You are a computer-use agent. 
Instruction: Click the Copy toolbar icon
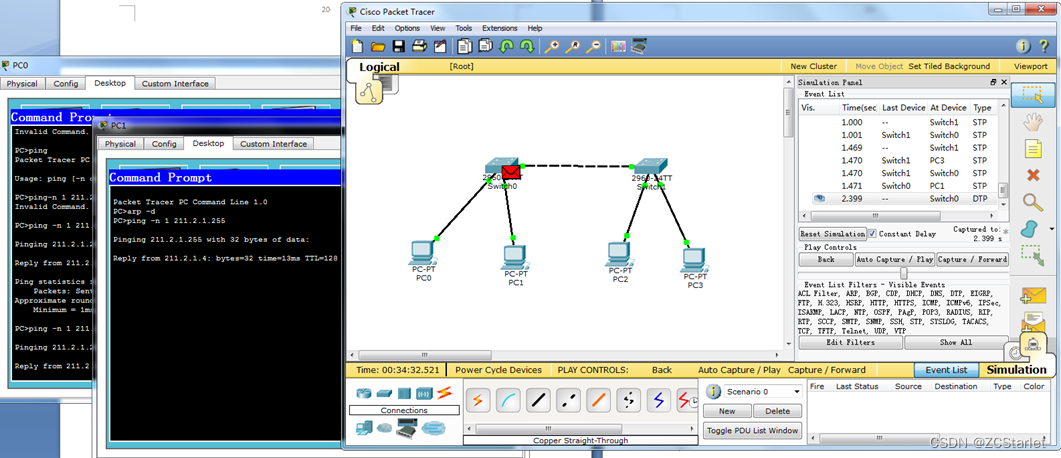tap(464, 47)
